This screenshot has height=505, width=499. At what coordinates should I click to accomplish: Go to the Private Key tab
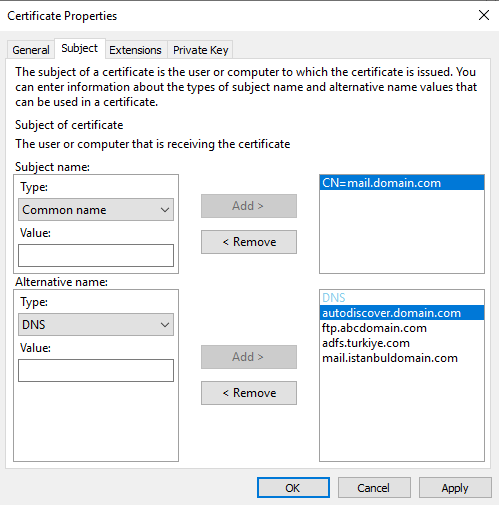click(x=200, y=50)
